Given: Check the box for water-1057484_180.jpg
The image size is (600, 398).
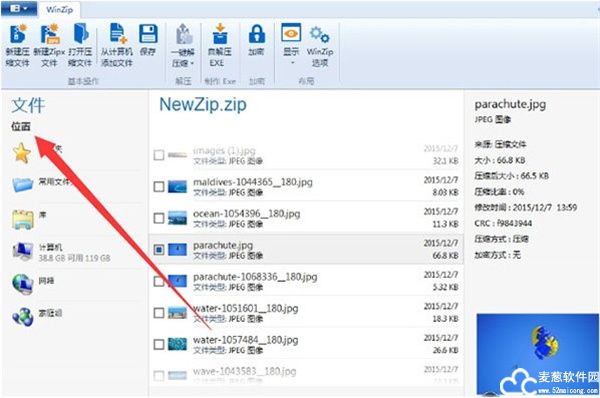Looking at the screenshot, I should pyautogui.click(x=159, y=345).
